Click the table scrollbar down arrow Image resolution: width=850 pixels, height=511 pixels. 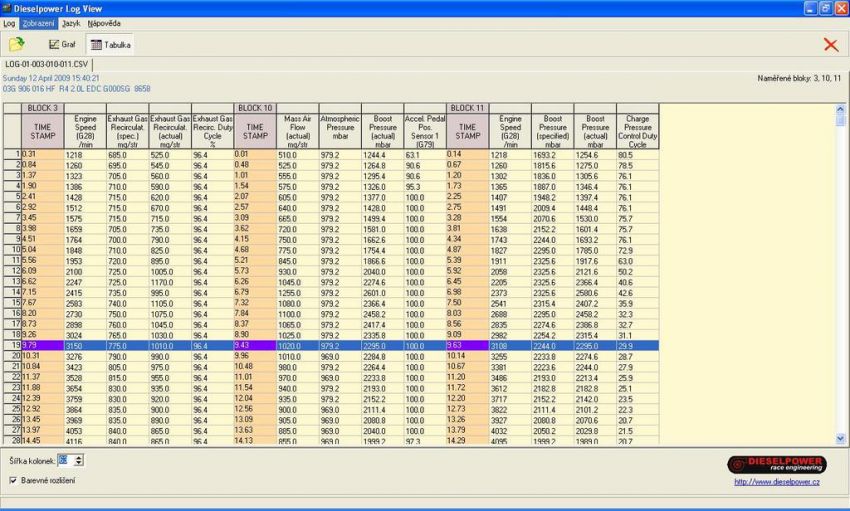(840, 438)
